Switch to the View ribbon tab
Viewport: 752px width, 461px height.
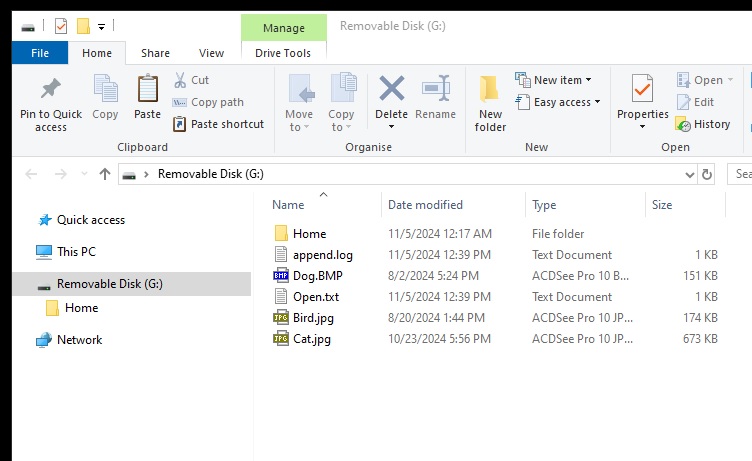212,53
